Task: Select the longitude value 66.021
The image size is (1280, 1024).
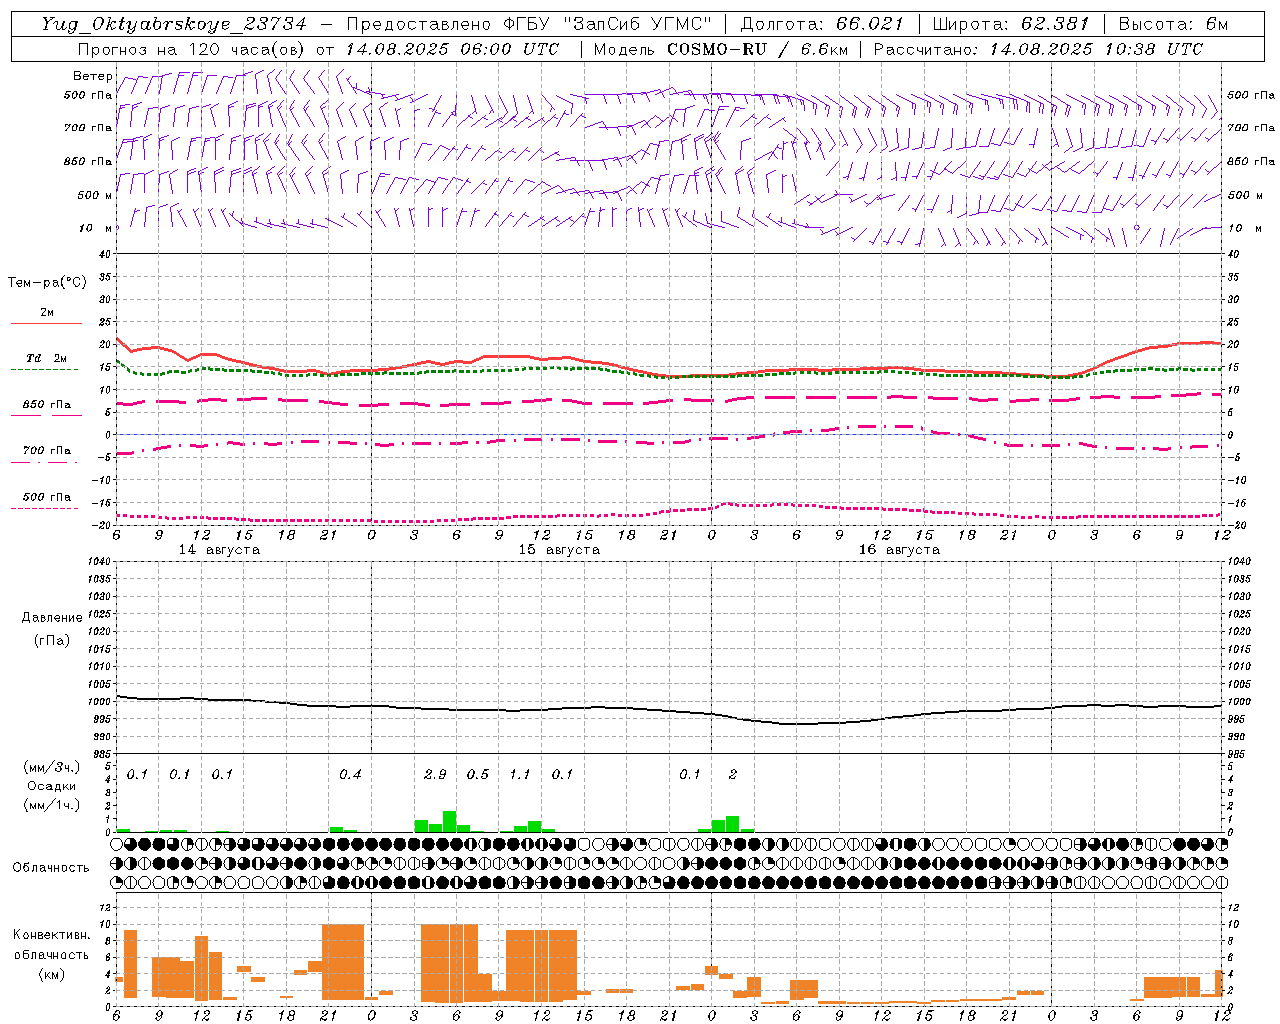Action: tap(869, 24)
